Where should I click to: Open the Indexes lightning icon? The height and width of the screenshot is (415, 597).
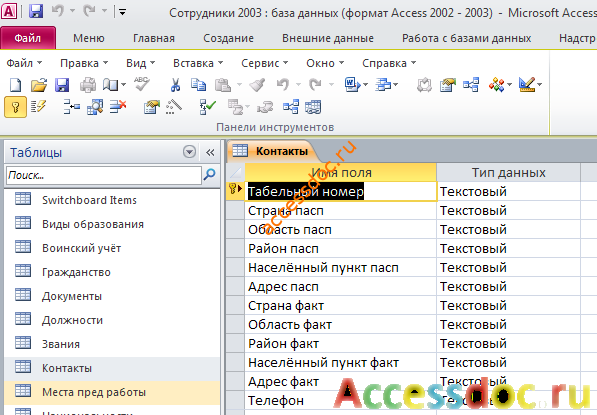[38, 107]
